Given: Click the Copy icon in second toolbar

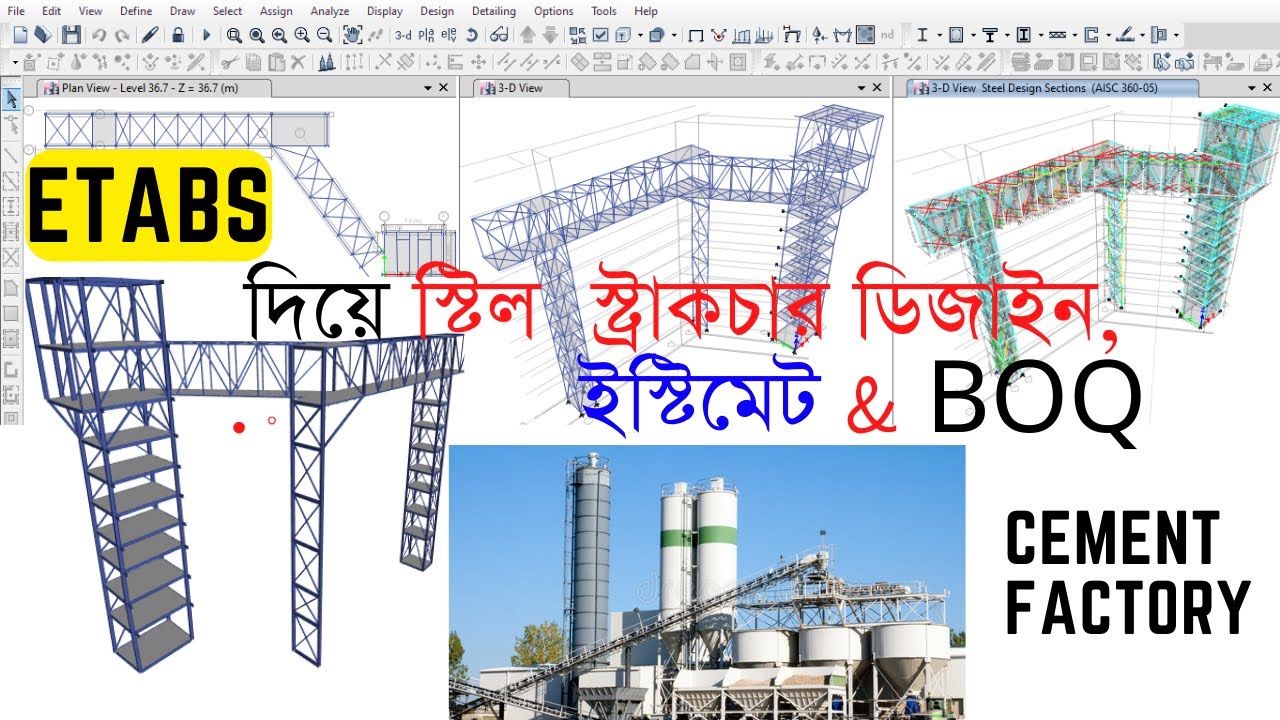Looking at the screenshot, I should pyautogui.click(x=254, y=62).
